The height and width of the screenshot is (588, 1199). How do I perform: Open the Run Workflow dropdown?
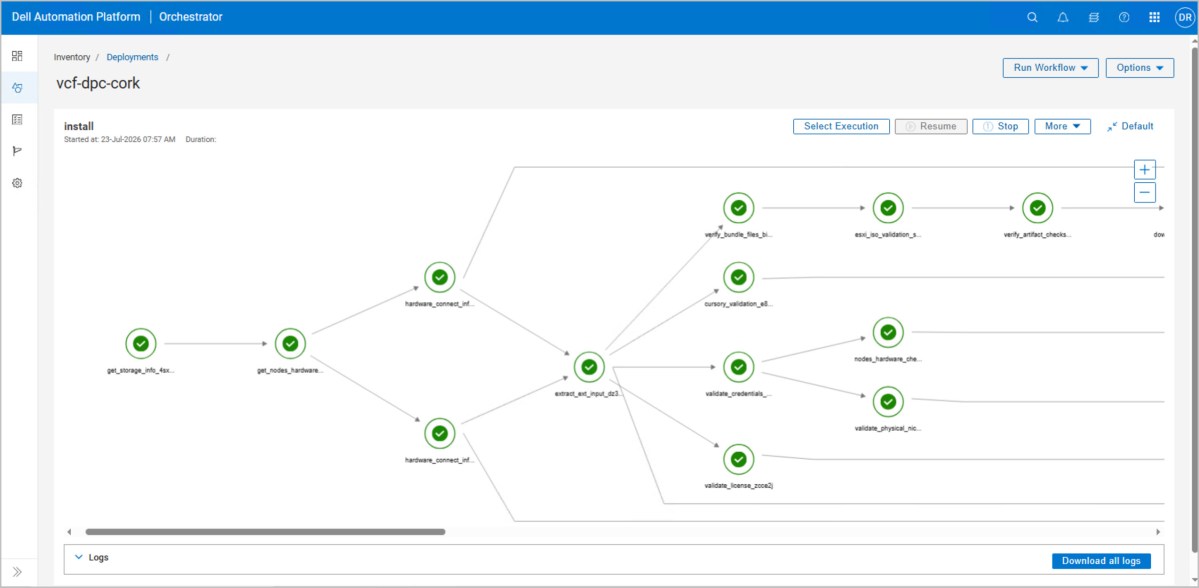coord(1051,67)
